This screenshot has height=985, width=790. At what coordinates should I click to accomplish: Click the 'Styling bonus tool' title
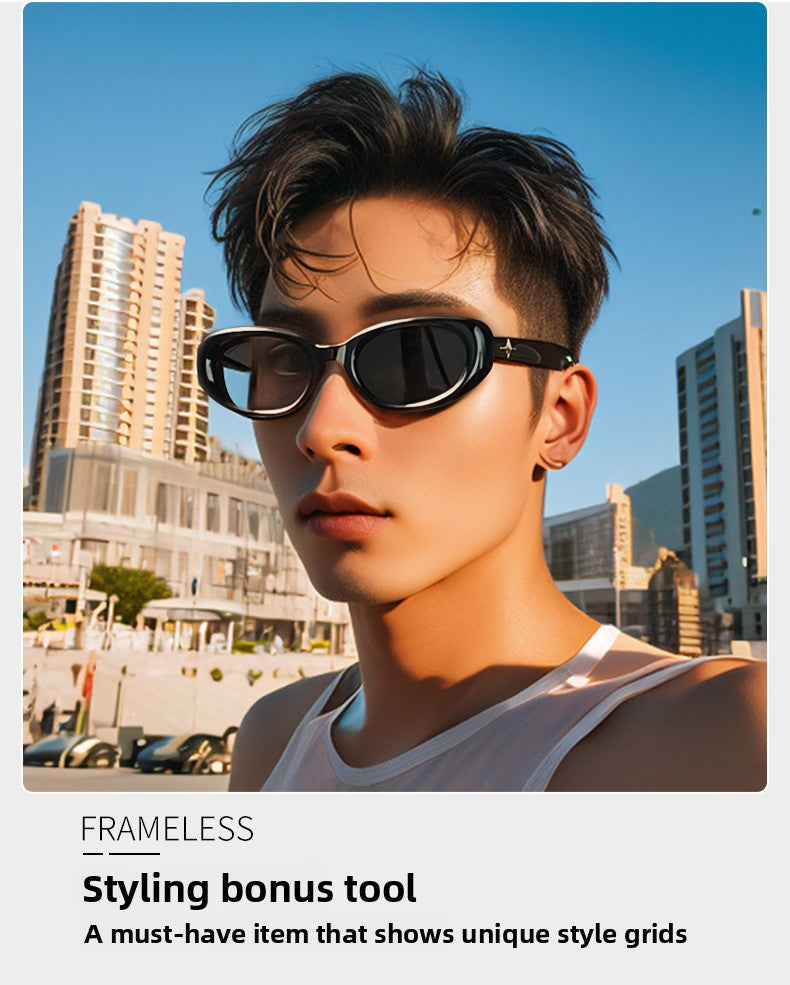(249, 889)
